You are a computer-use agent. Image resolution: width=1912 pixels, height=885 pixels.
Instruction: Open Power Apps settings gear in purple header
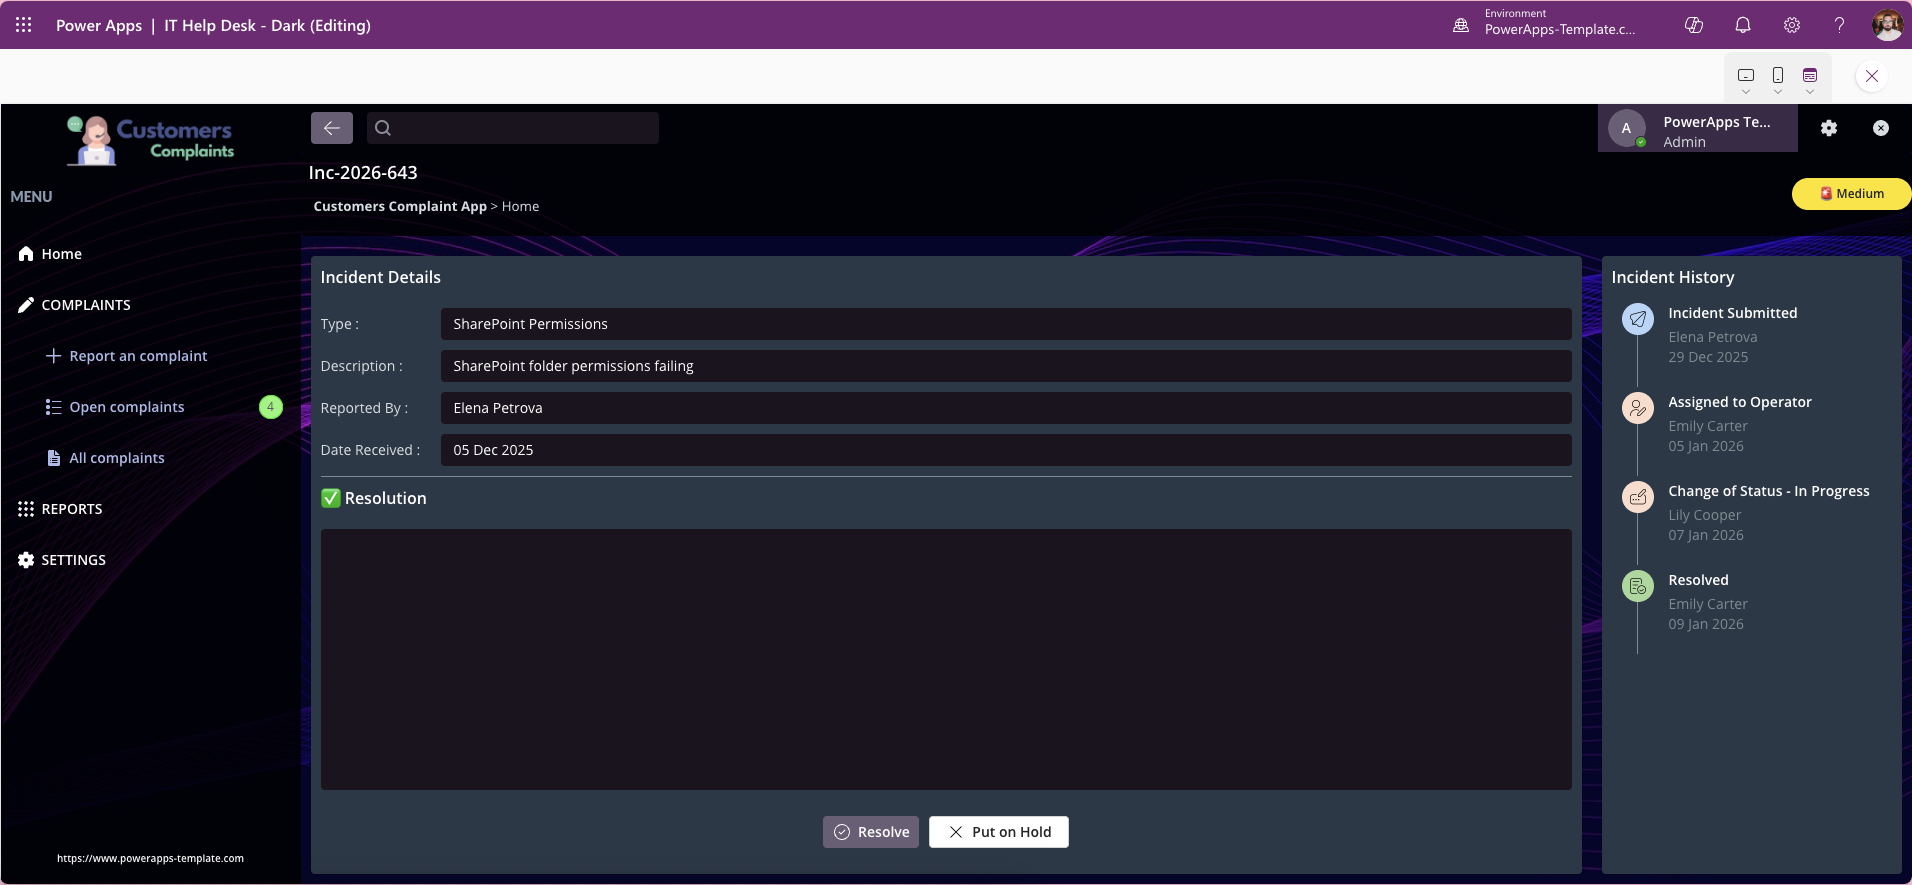point(1792,25)
